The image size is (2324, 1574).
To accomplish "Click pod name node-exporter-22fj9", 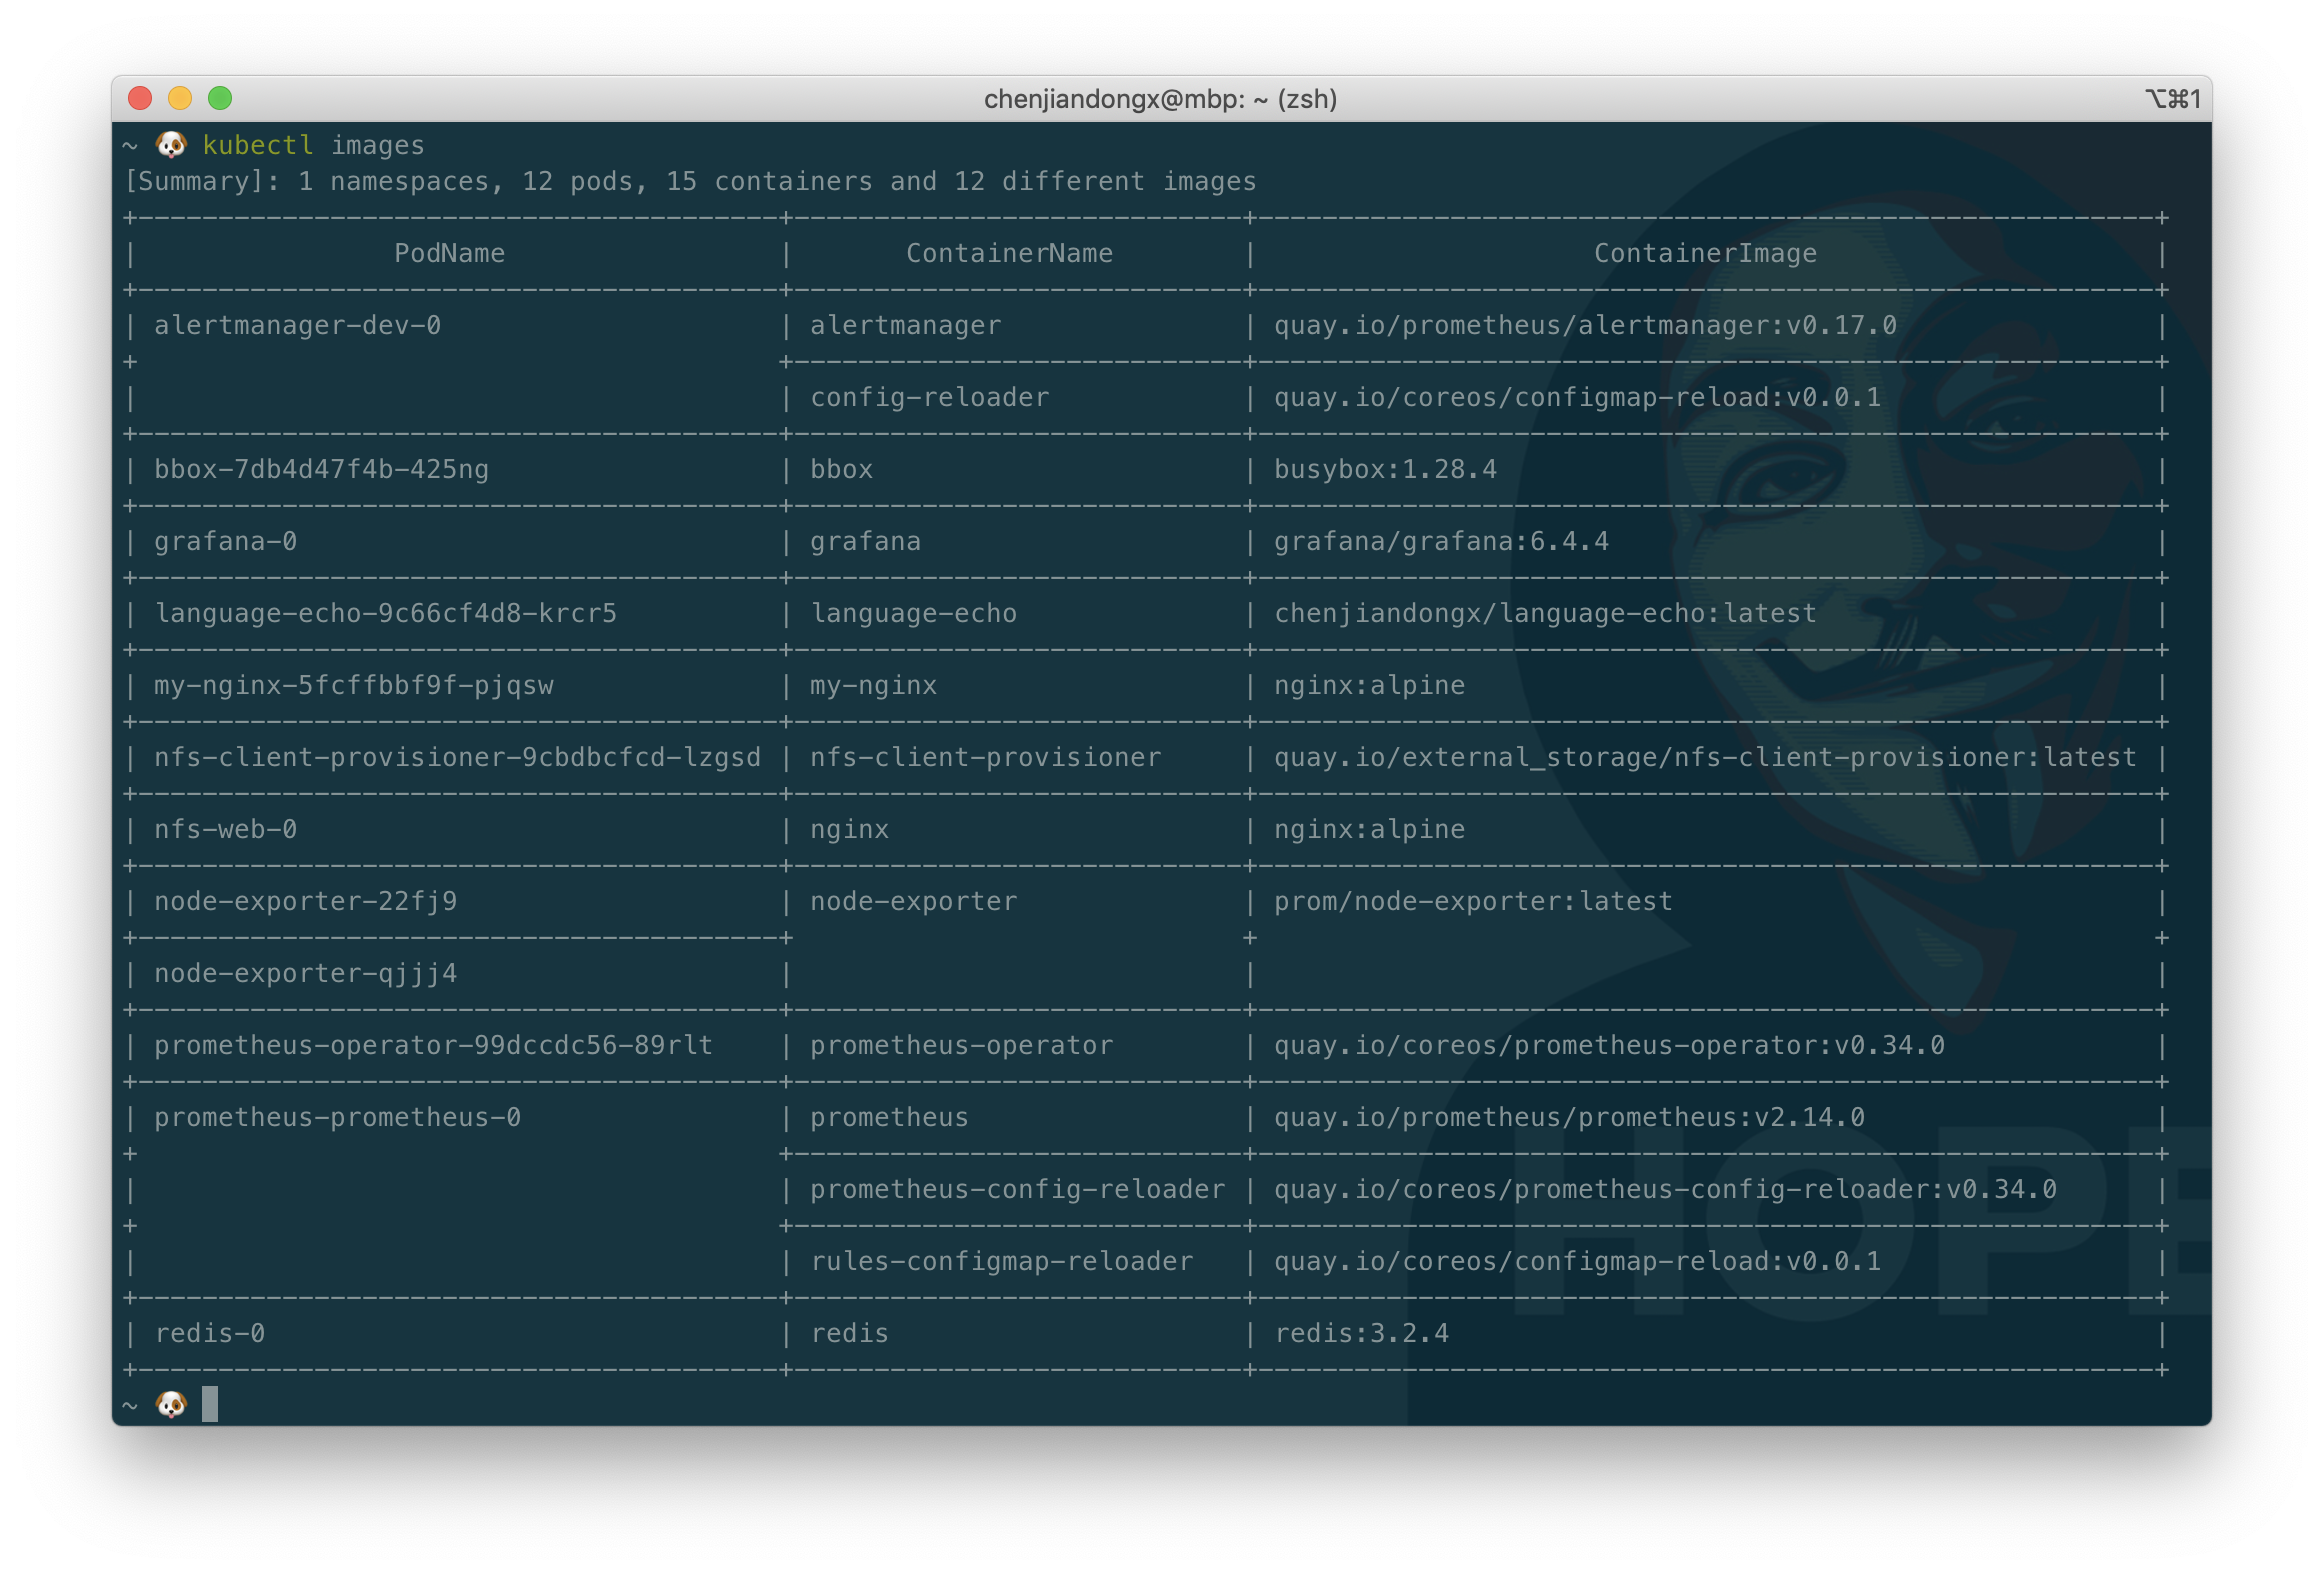I will click(306, 902).
